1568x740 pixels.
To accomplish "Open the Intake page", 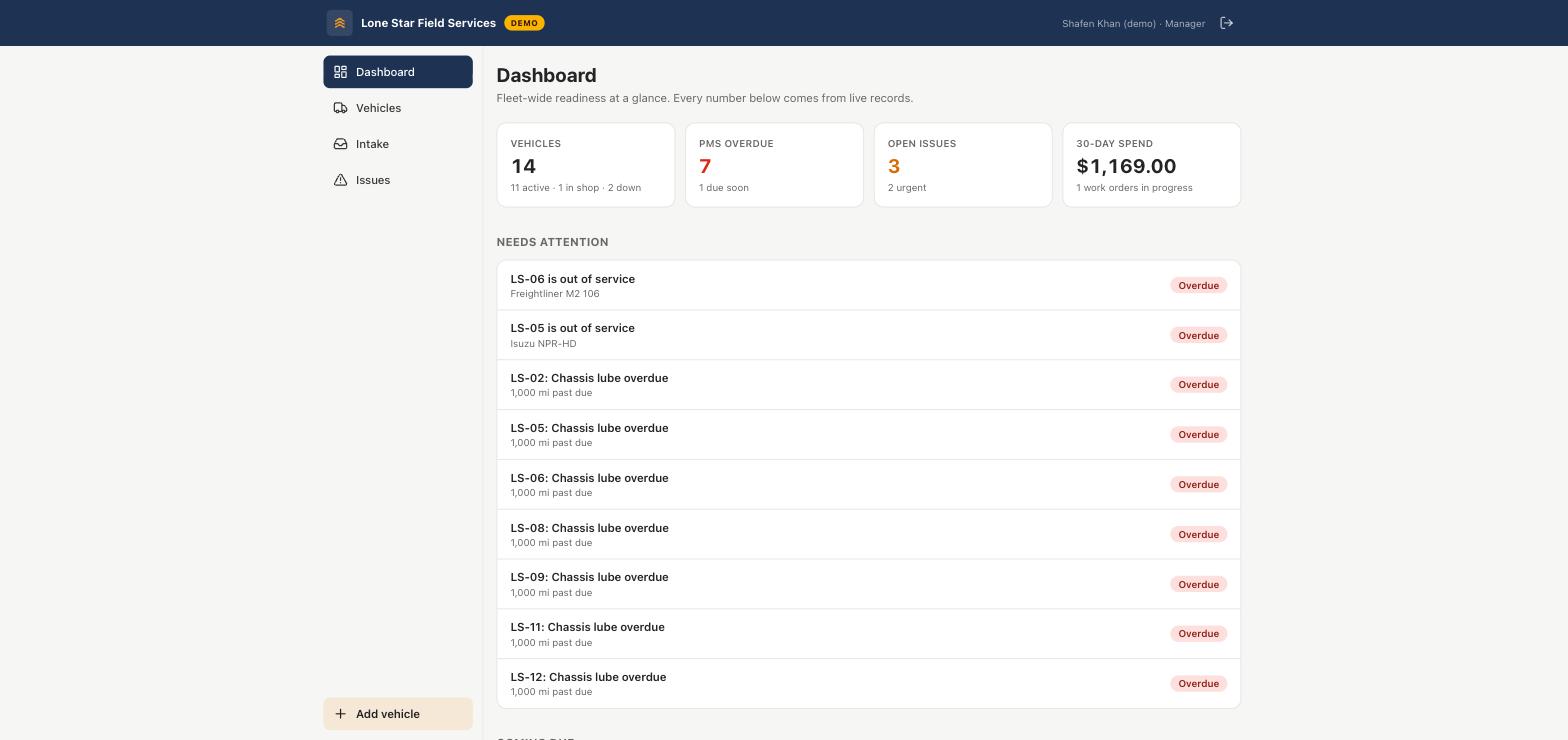I will click(398, 144).
